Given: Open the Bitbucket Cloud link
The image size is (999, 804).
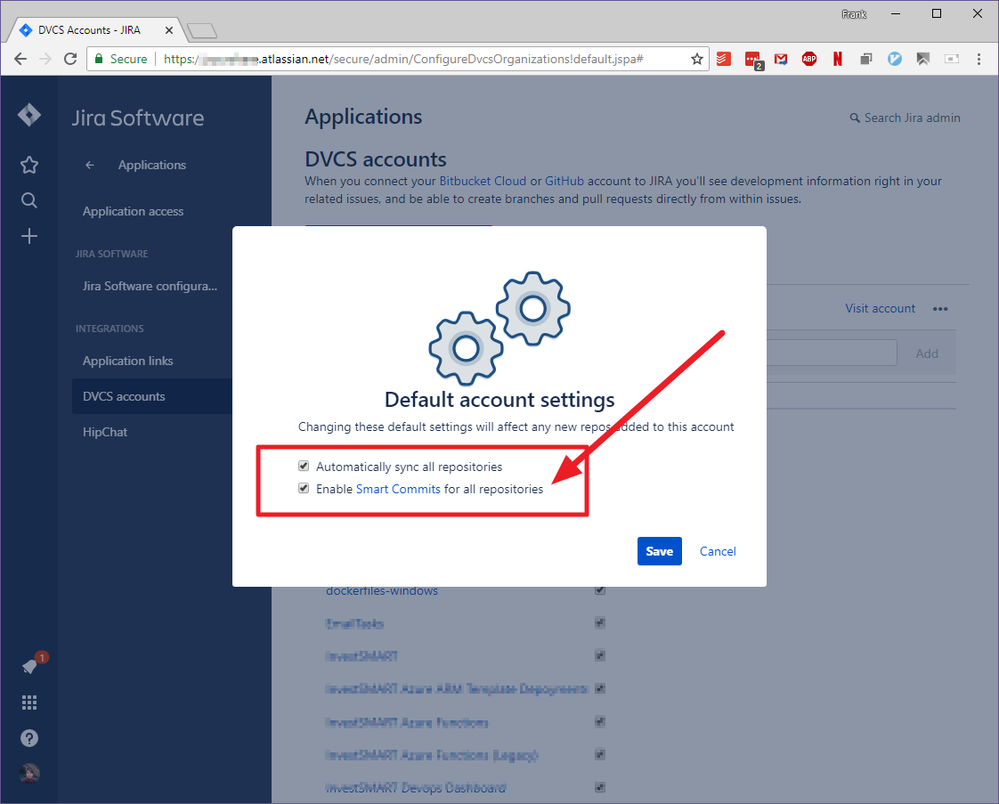Looking at the screenshot, I should [x=483, y=181].
